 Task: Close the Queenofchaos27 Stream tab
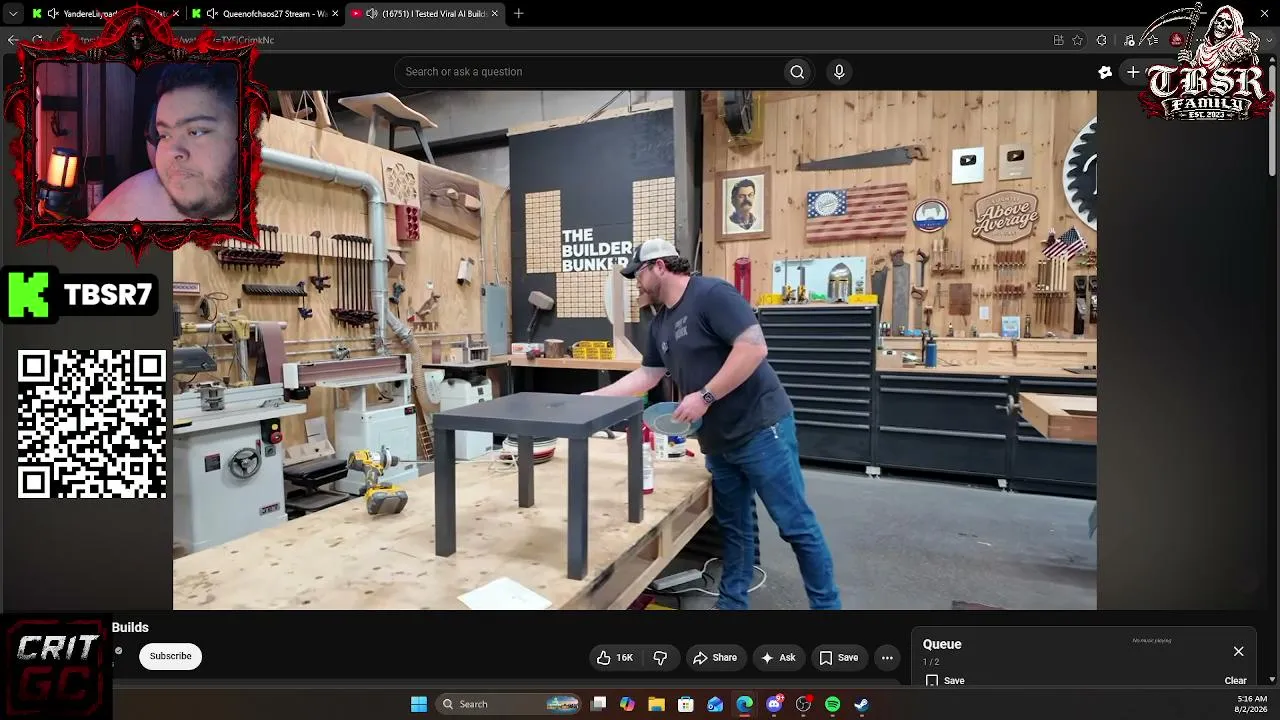[334, 14]
